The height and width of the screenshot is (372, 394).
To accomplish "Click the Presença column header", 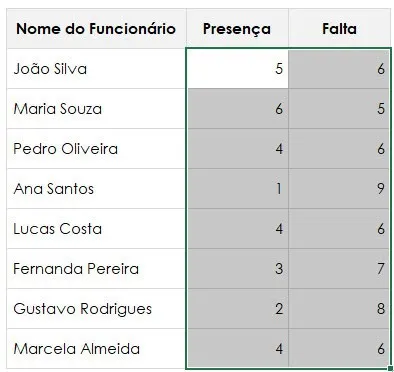I will [x=237, y=29].
